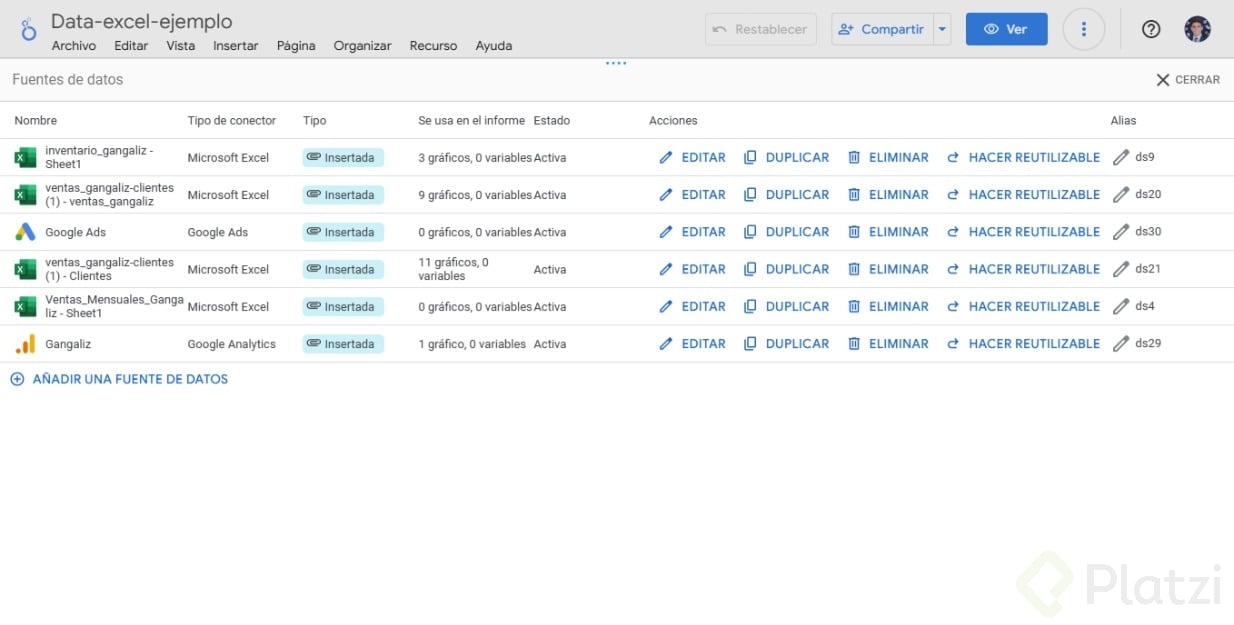Click the 'Google Analytics' connector type cell
The image size is (1234, 625).
point(232,344)
